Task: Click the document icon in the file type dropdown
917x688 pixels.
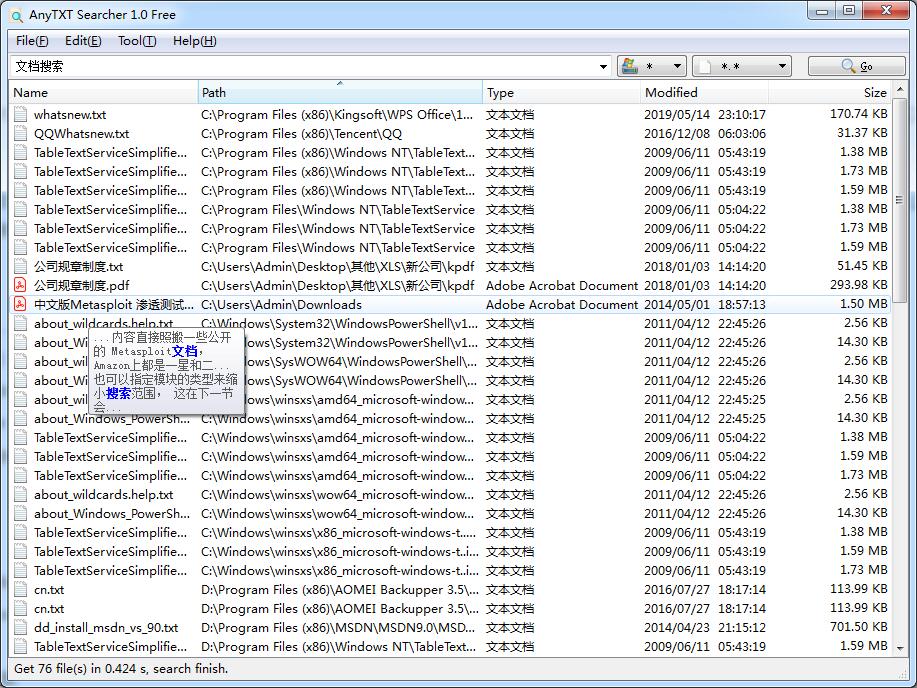Action: click(x=706, y=66)
